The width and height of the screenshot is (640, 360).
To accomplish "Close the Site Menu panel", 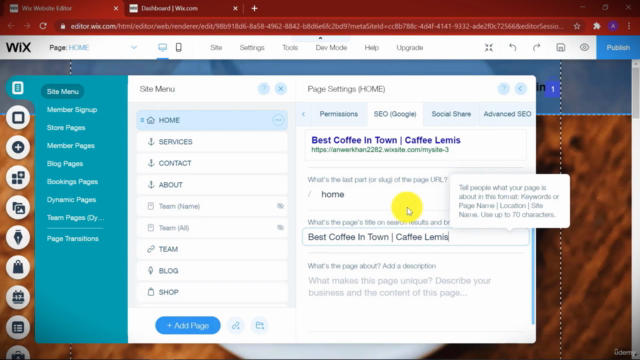I will pyautogui.click(x=281, y=89).
